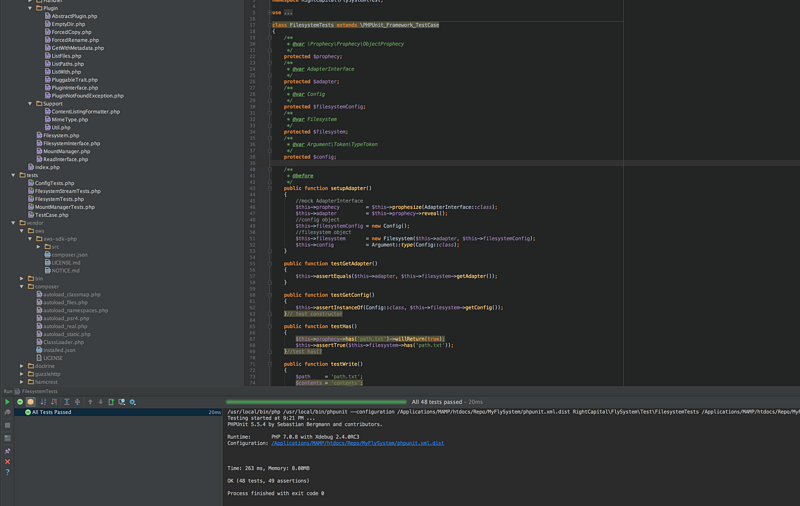This screenshot has height=506, width=800.
Task: Open FilesystemInterface.php file
Action: (68, 143)
